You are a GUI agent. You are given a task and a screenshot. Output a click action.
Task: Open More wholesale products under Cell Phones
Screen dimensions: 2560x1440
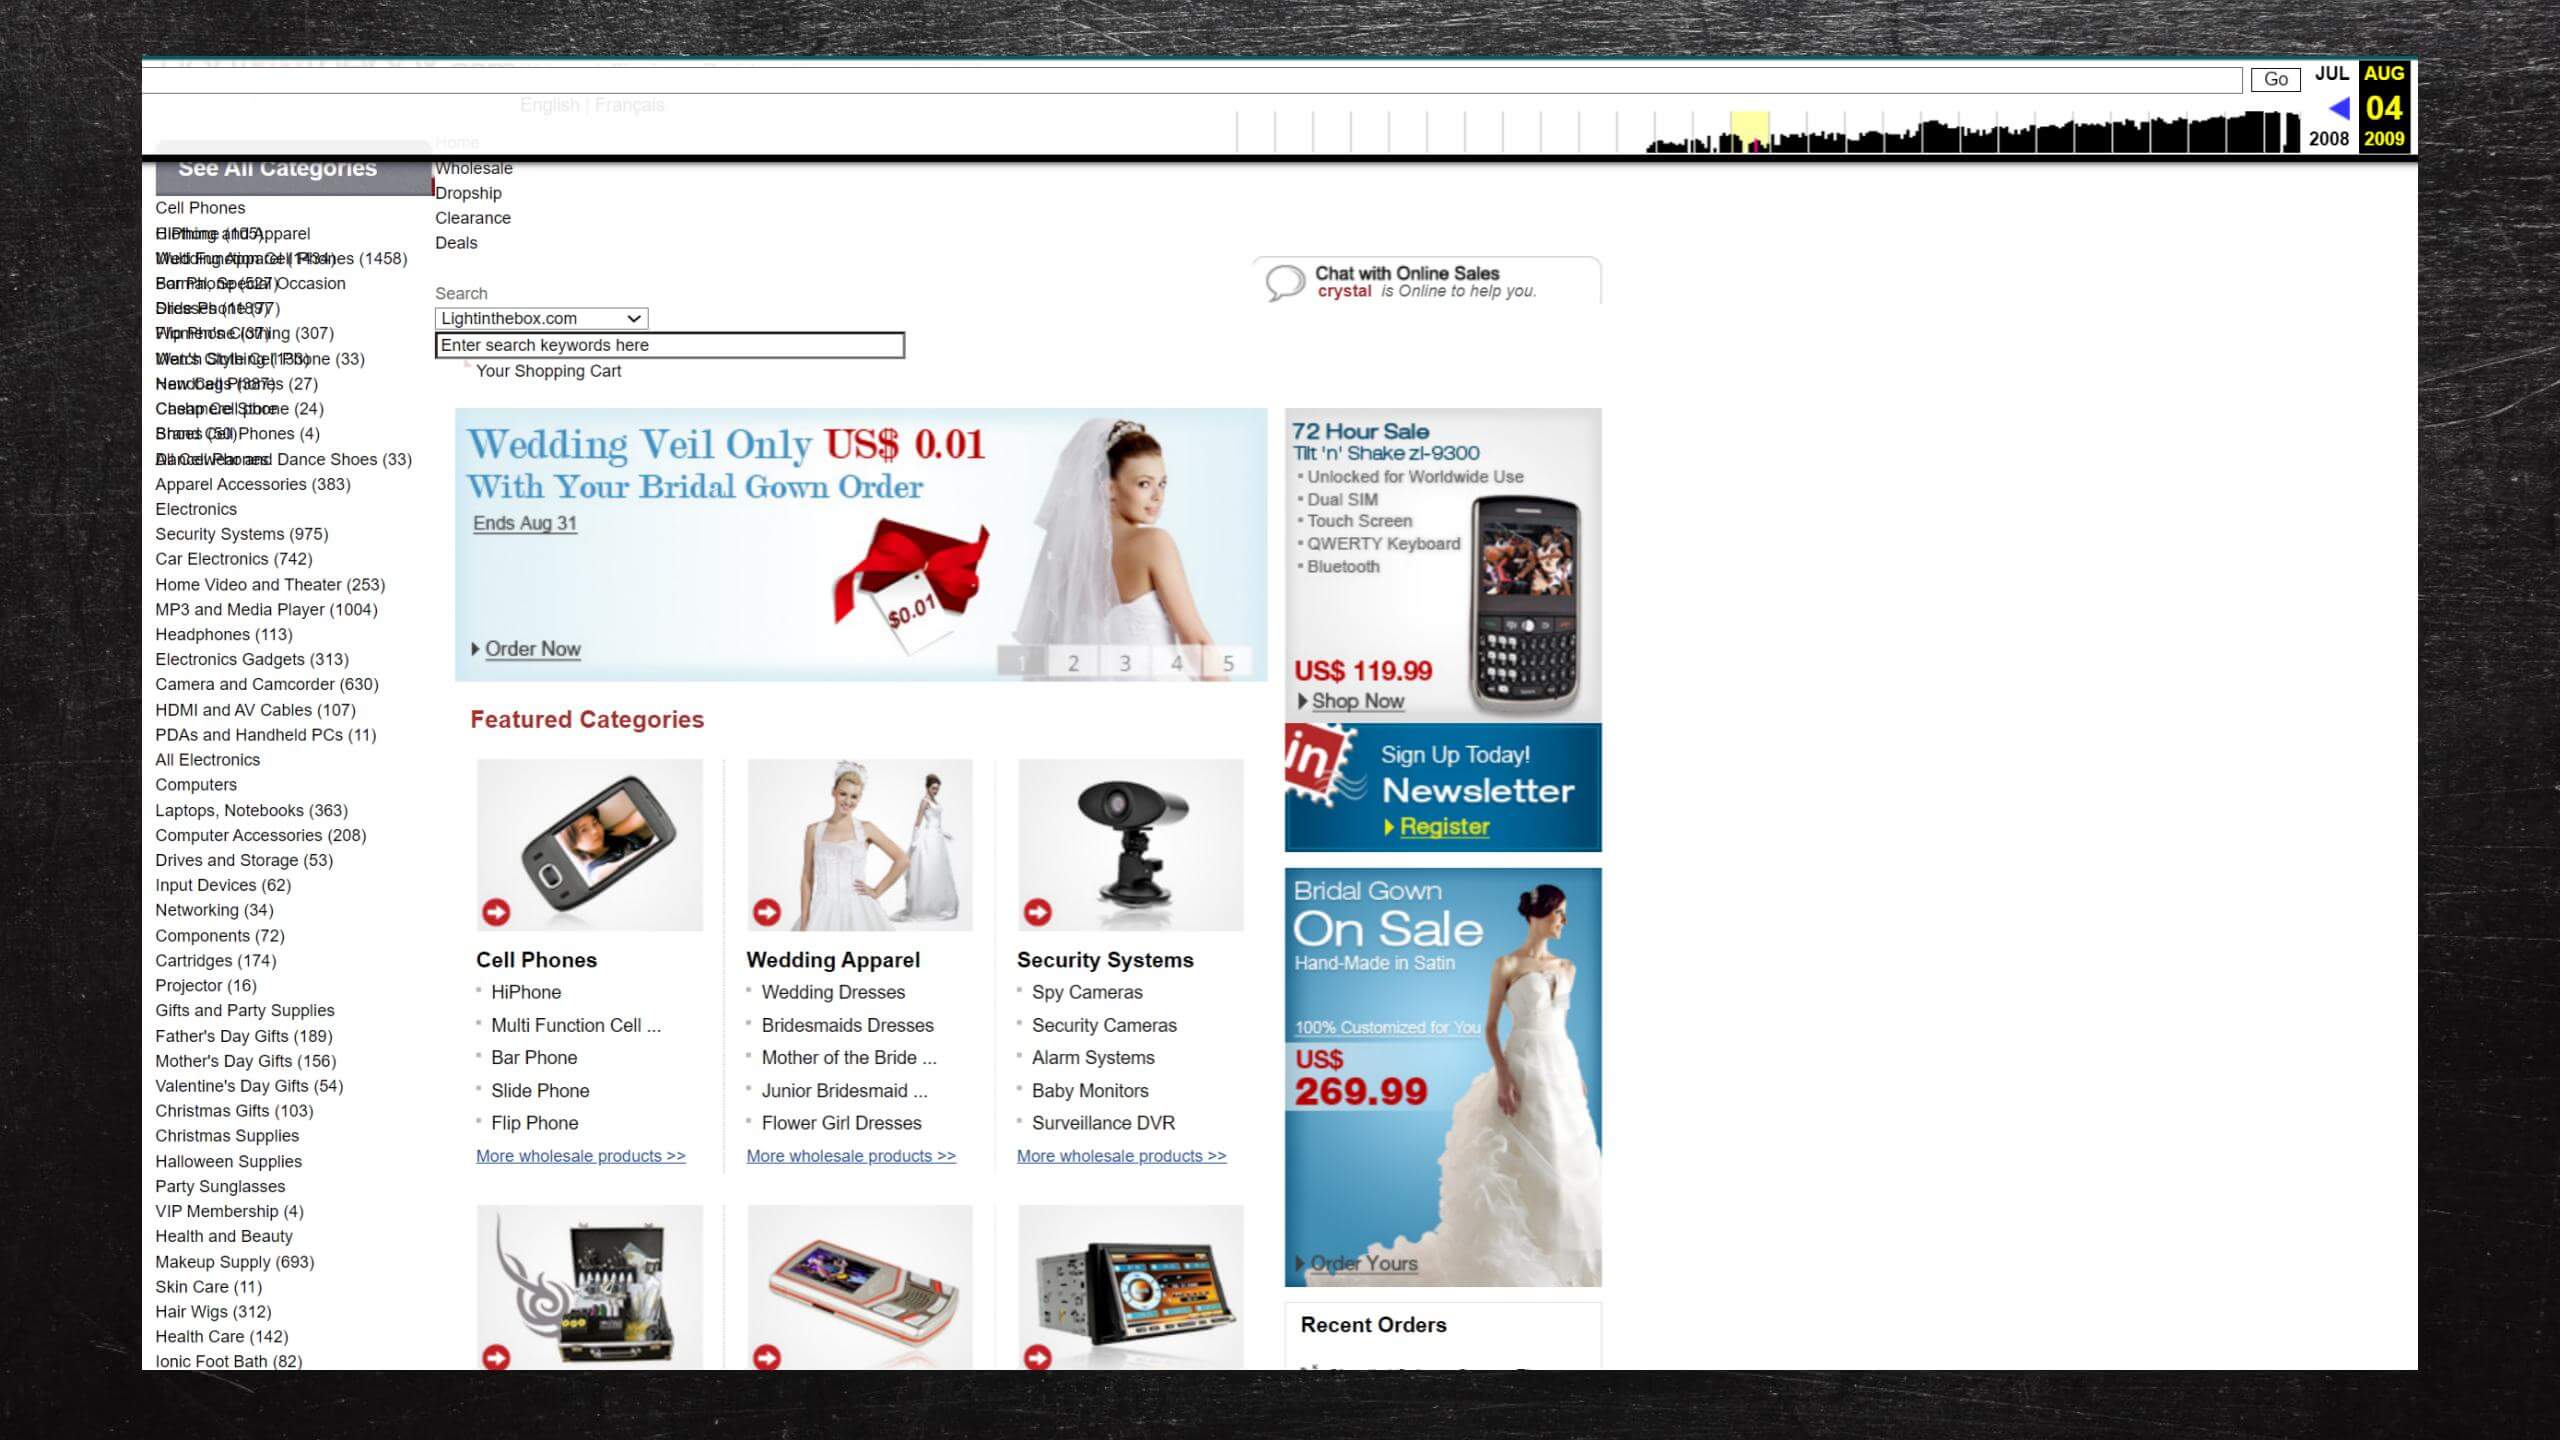point(581,1156)
